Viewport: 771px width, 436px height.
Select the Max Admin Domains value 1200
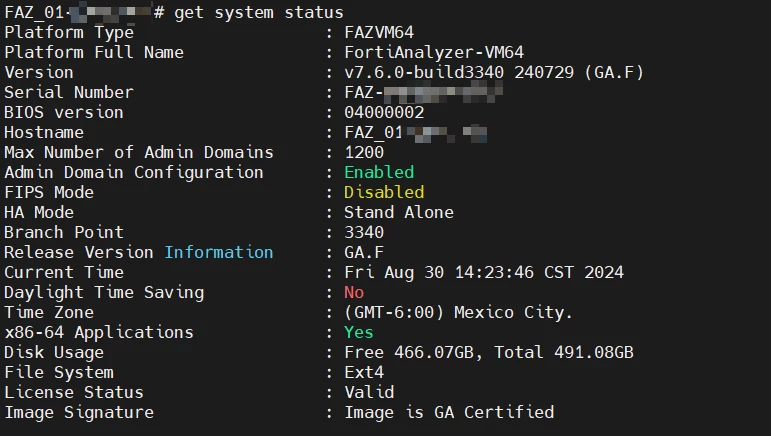click(x=364, y=152)
